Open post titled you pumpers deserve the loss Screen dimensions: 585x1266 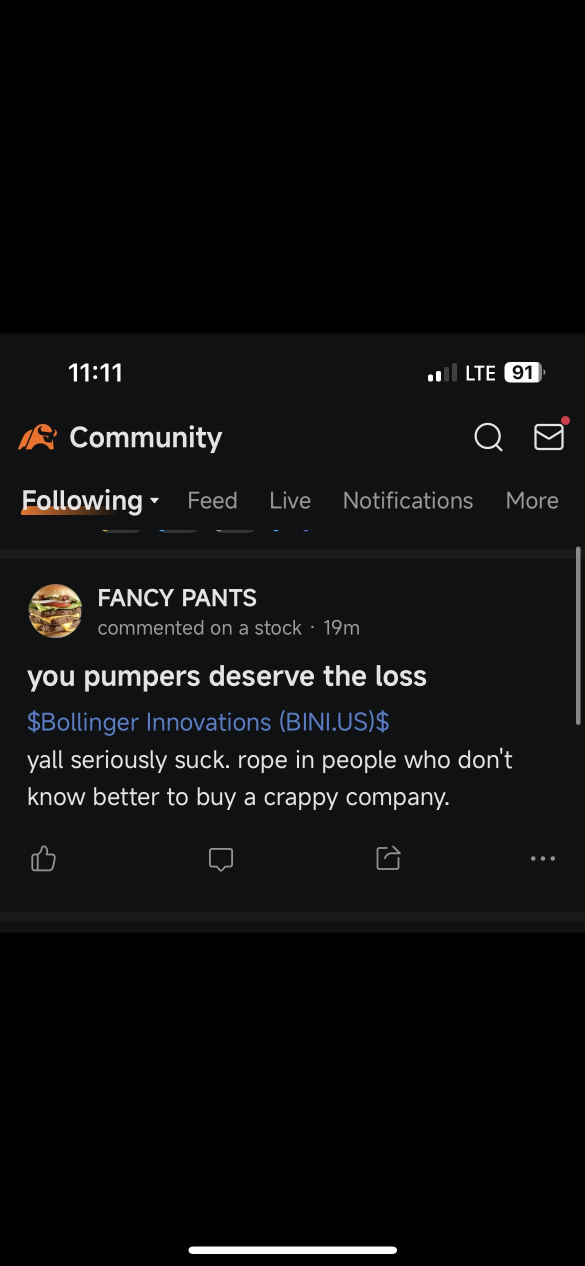click(227, 676)
